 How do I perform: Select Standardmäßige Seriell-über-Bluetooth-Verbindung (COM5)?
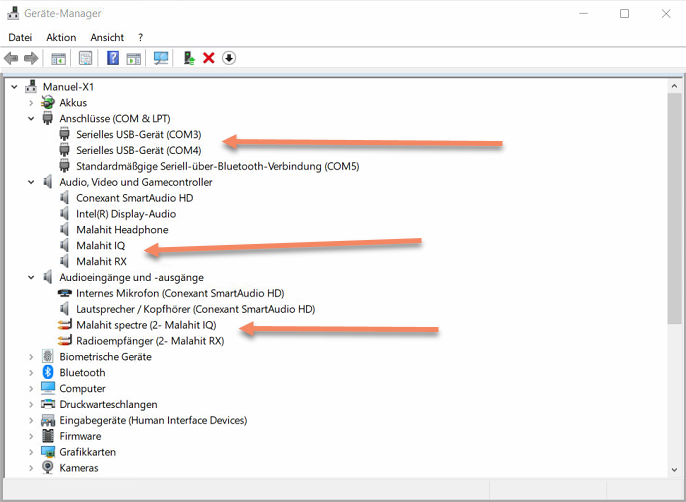217,166
